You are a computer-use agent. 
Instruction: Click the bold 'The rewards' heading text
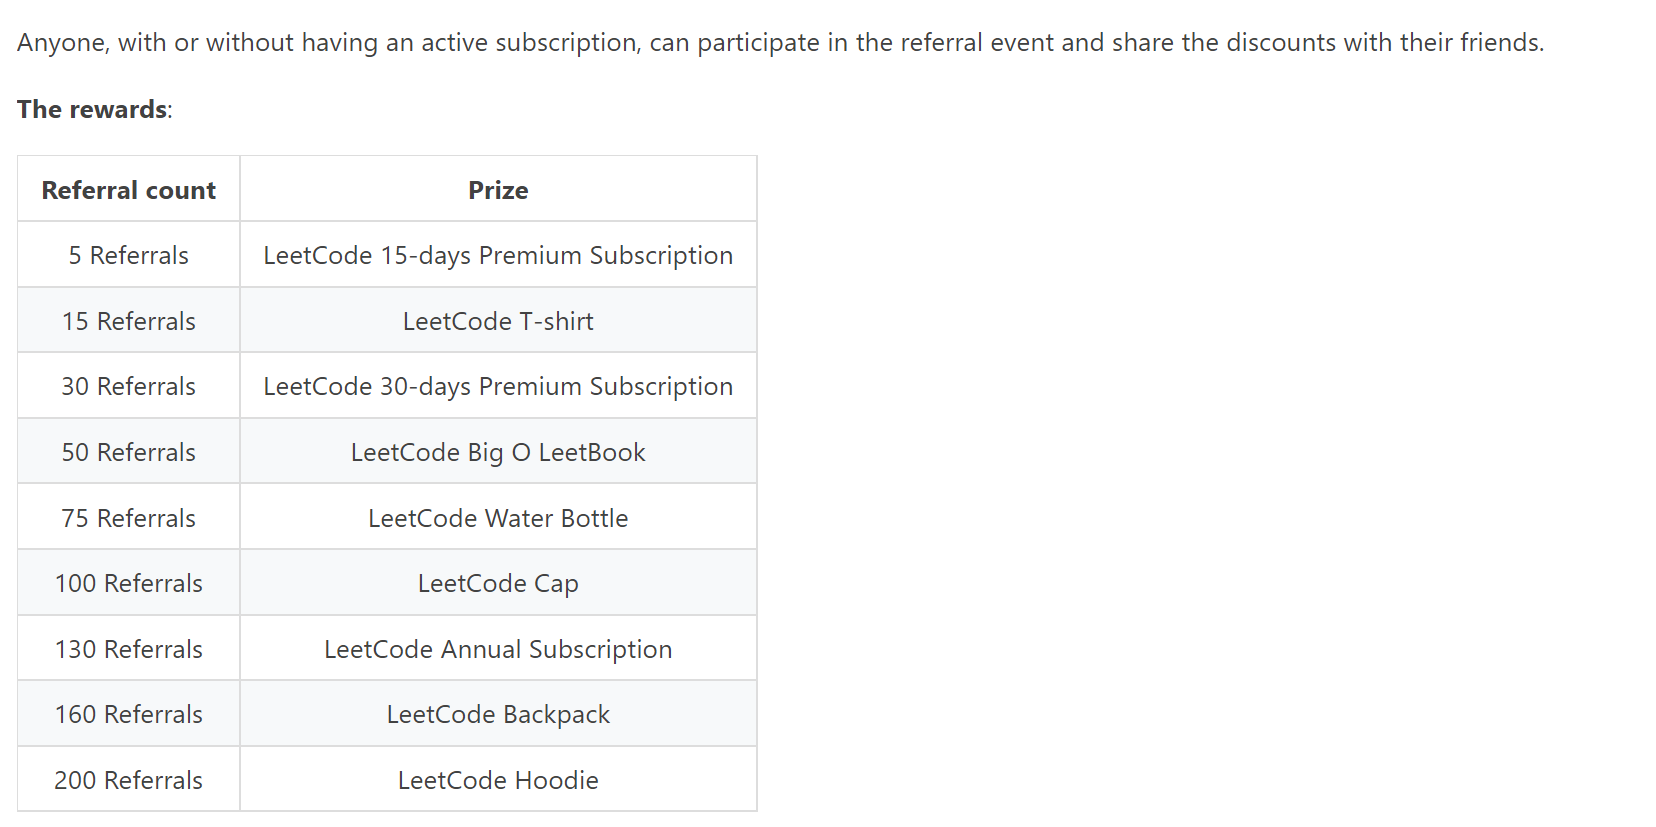(92, 109)
